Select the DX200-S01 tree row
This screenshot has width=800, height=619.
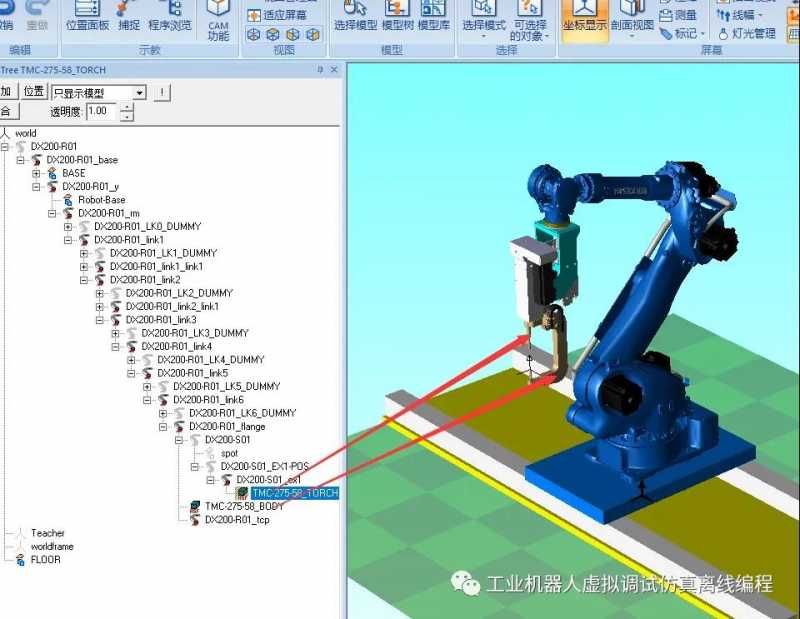click(x=228, y=439)
